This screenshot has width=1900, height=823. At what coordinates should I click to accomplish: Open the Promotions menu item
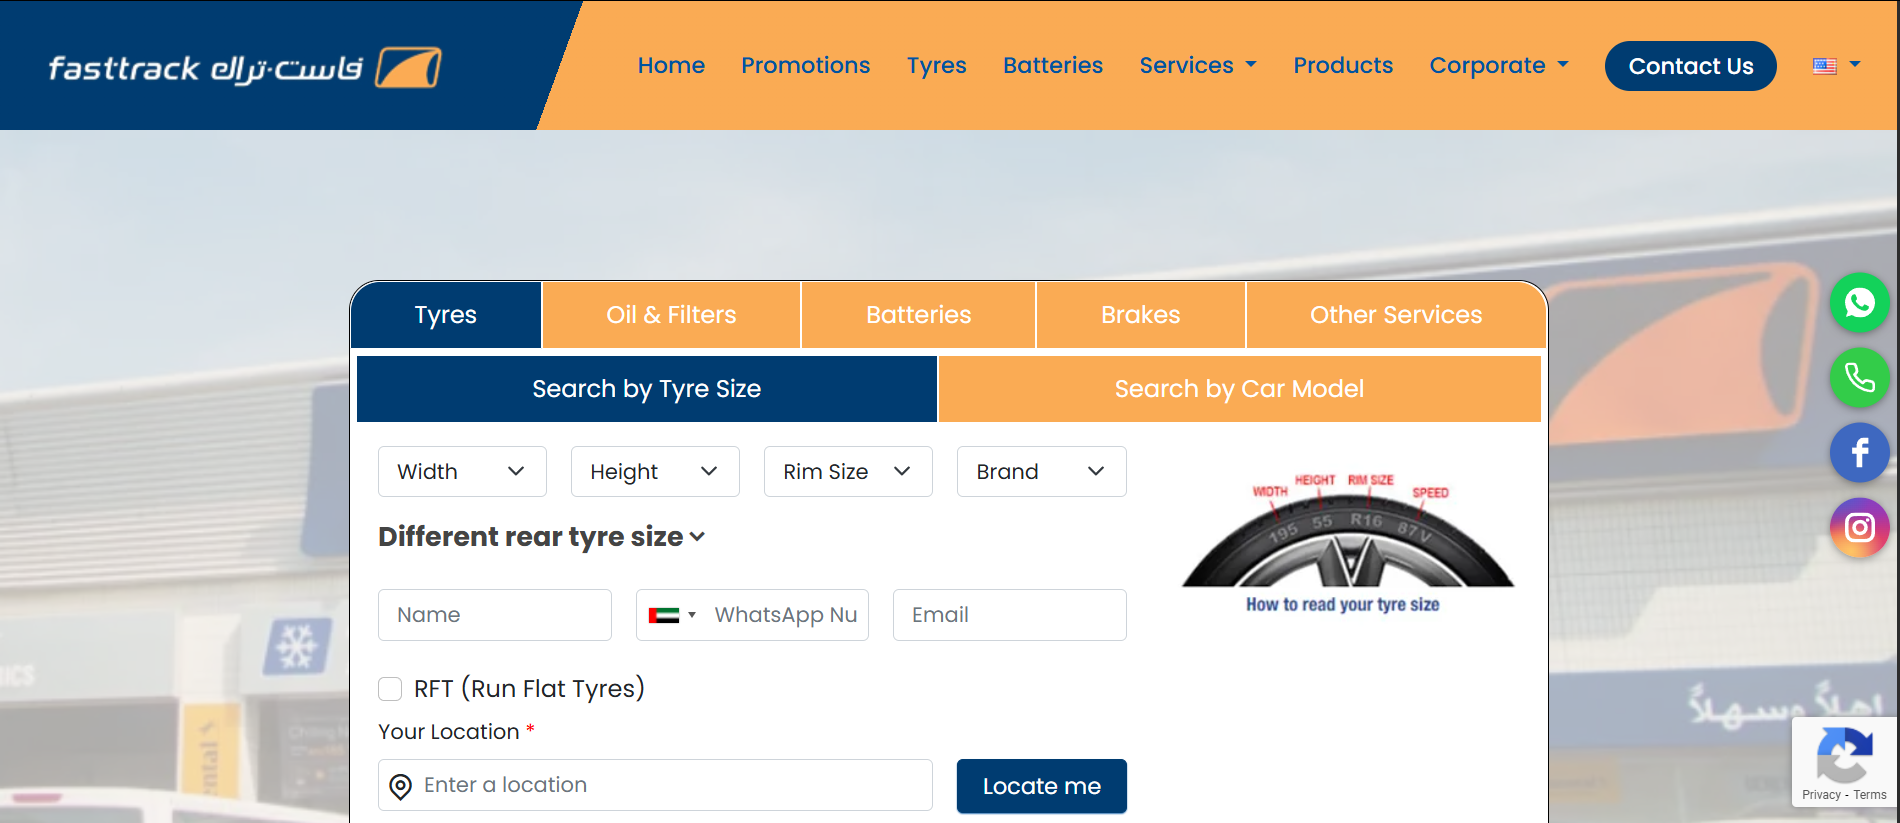click(x=805, y=66)
